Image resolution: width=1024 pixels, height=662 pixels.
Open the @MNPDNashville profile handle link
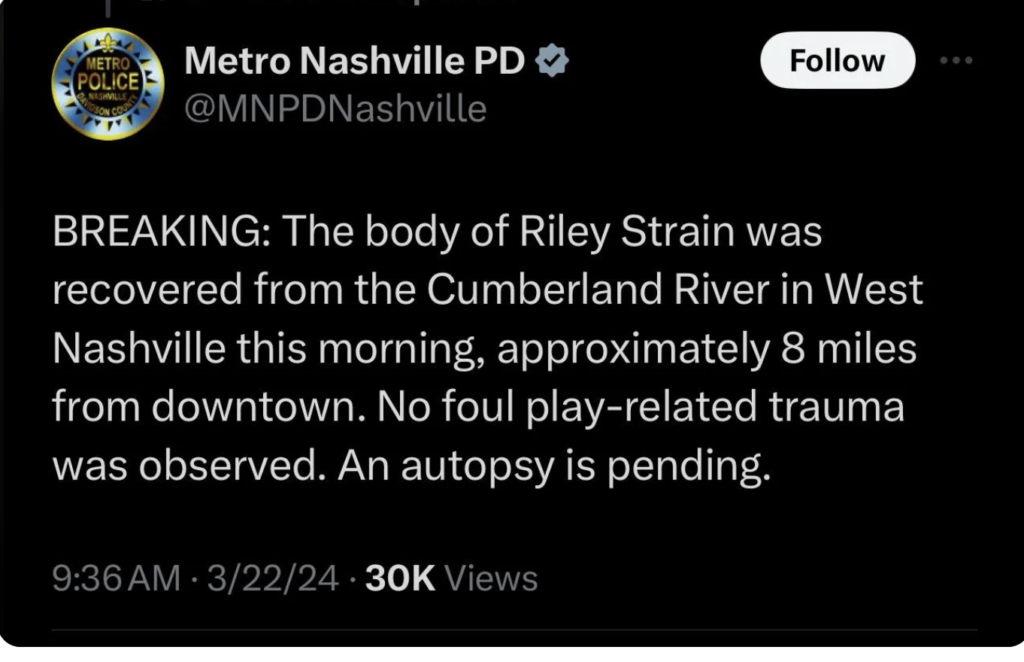point(334,108)
